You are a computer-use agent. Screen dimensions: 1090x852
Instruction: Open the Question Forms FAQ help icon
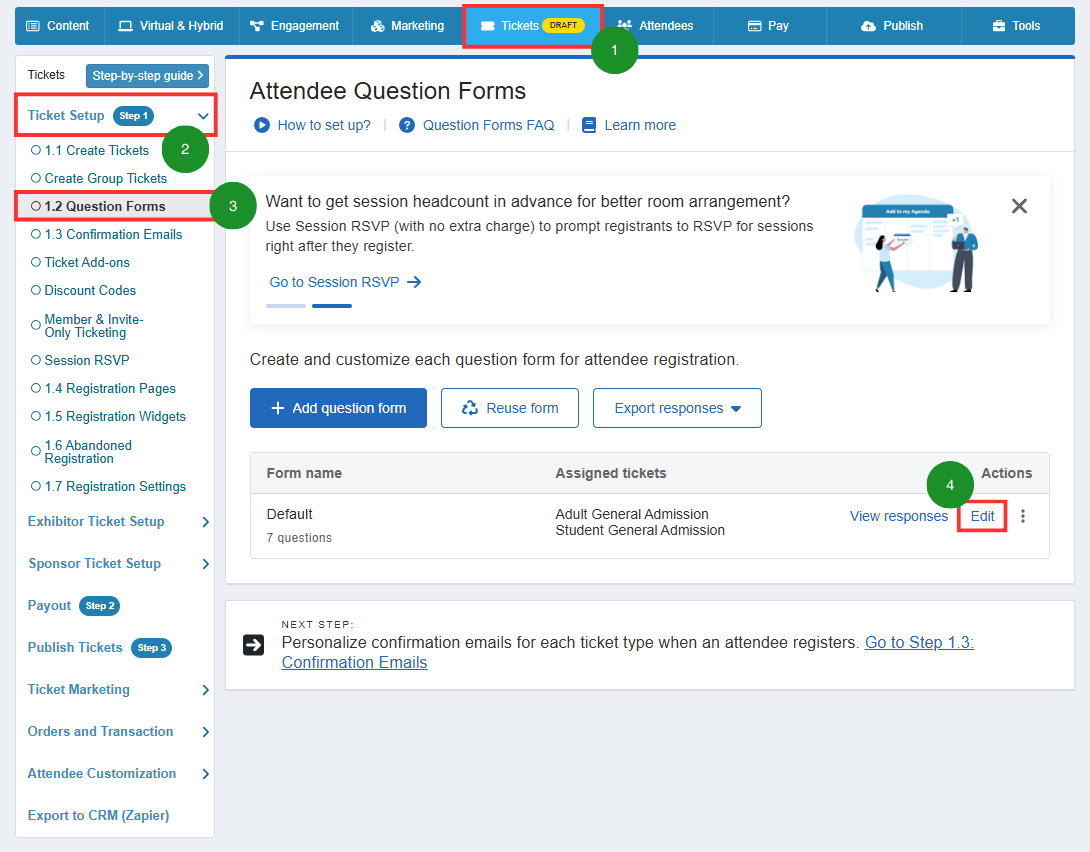click(407, 125)
